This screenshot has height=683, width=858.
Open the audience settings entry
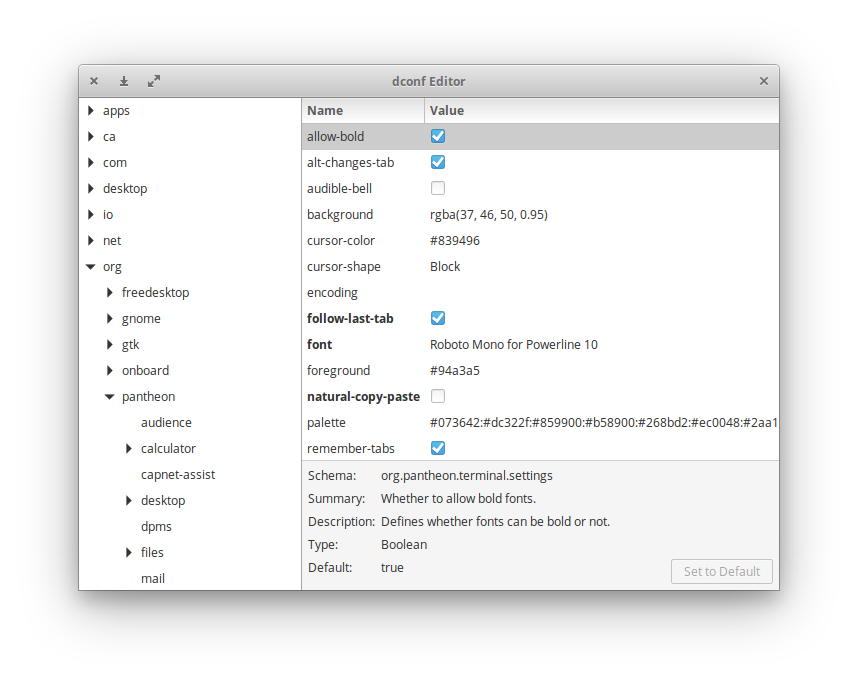(166, 422)
